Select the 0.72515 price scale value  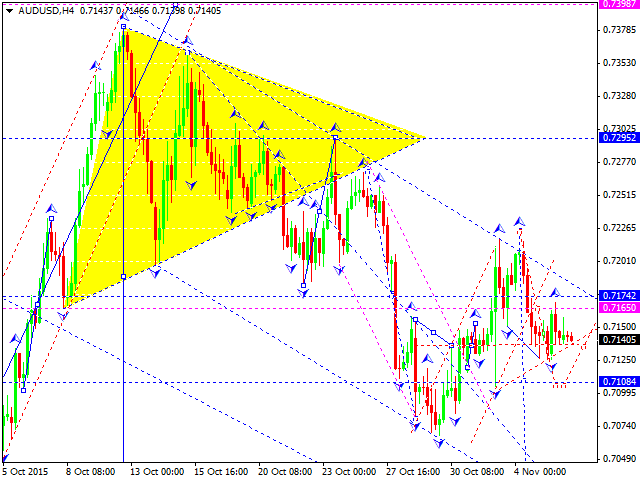(619, 195)
